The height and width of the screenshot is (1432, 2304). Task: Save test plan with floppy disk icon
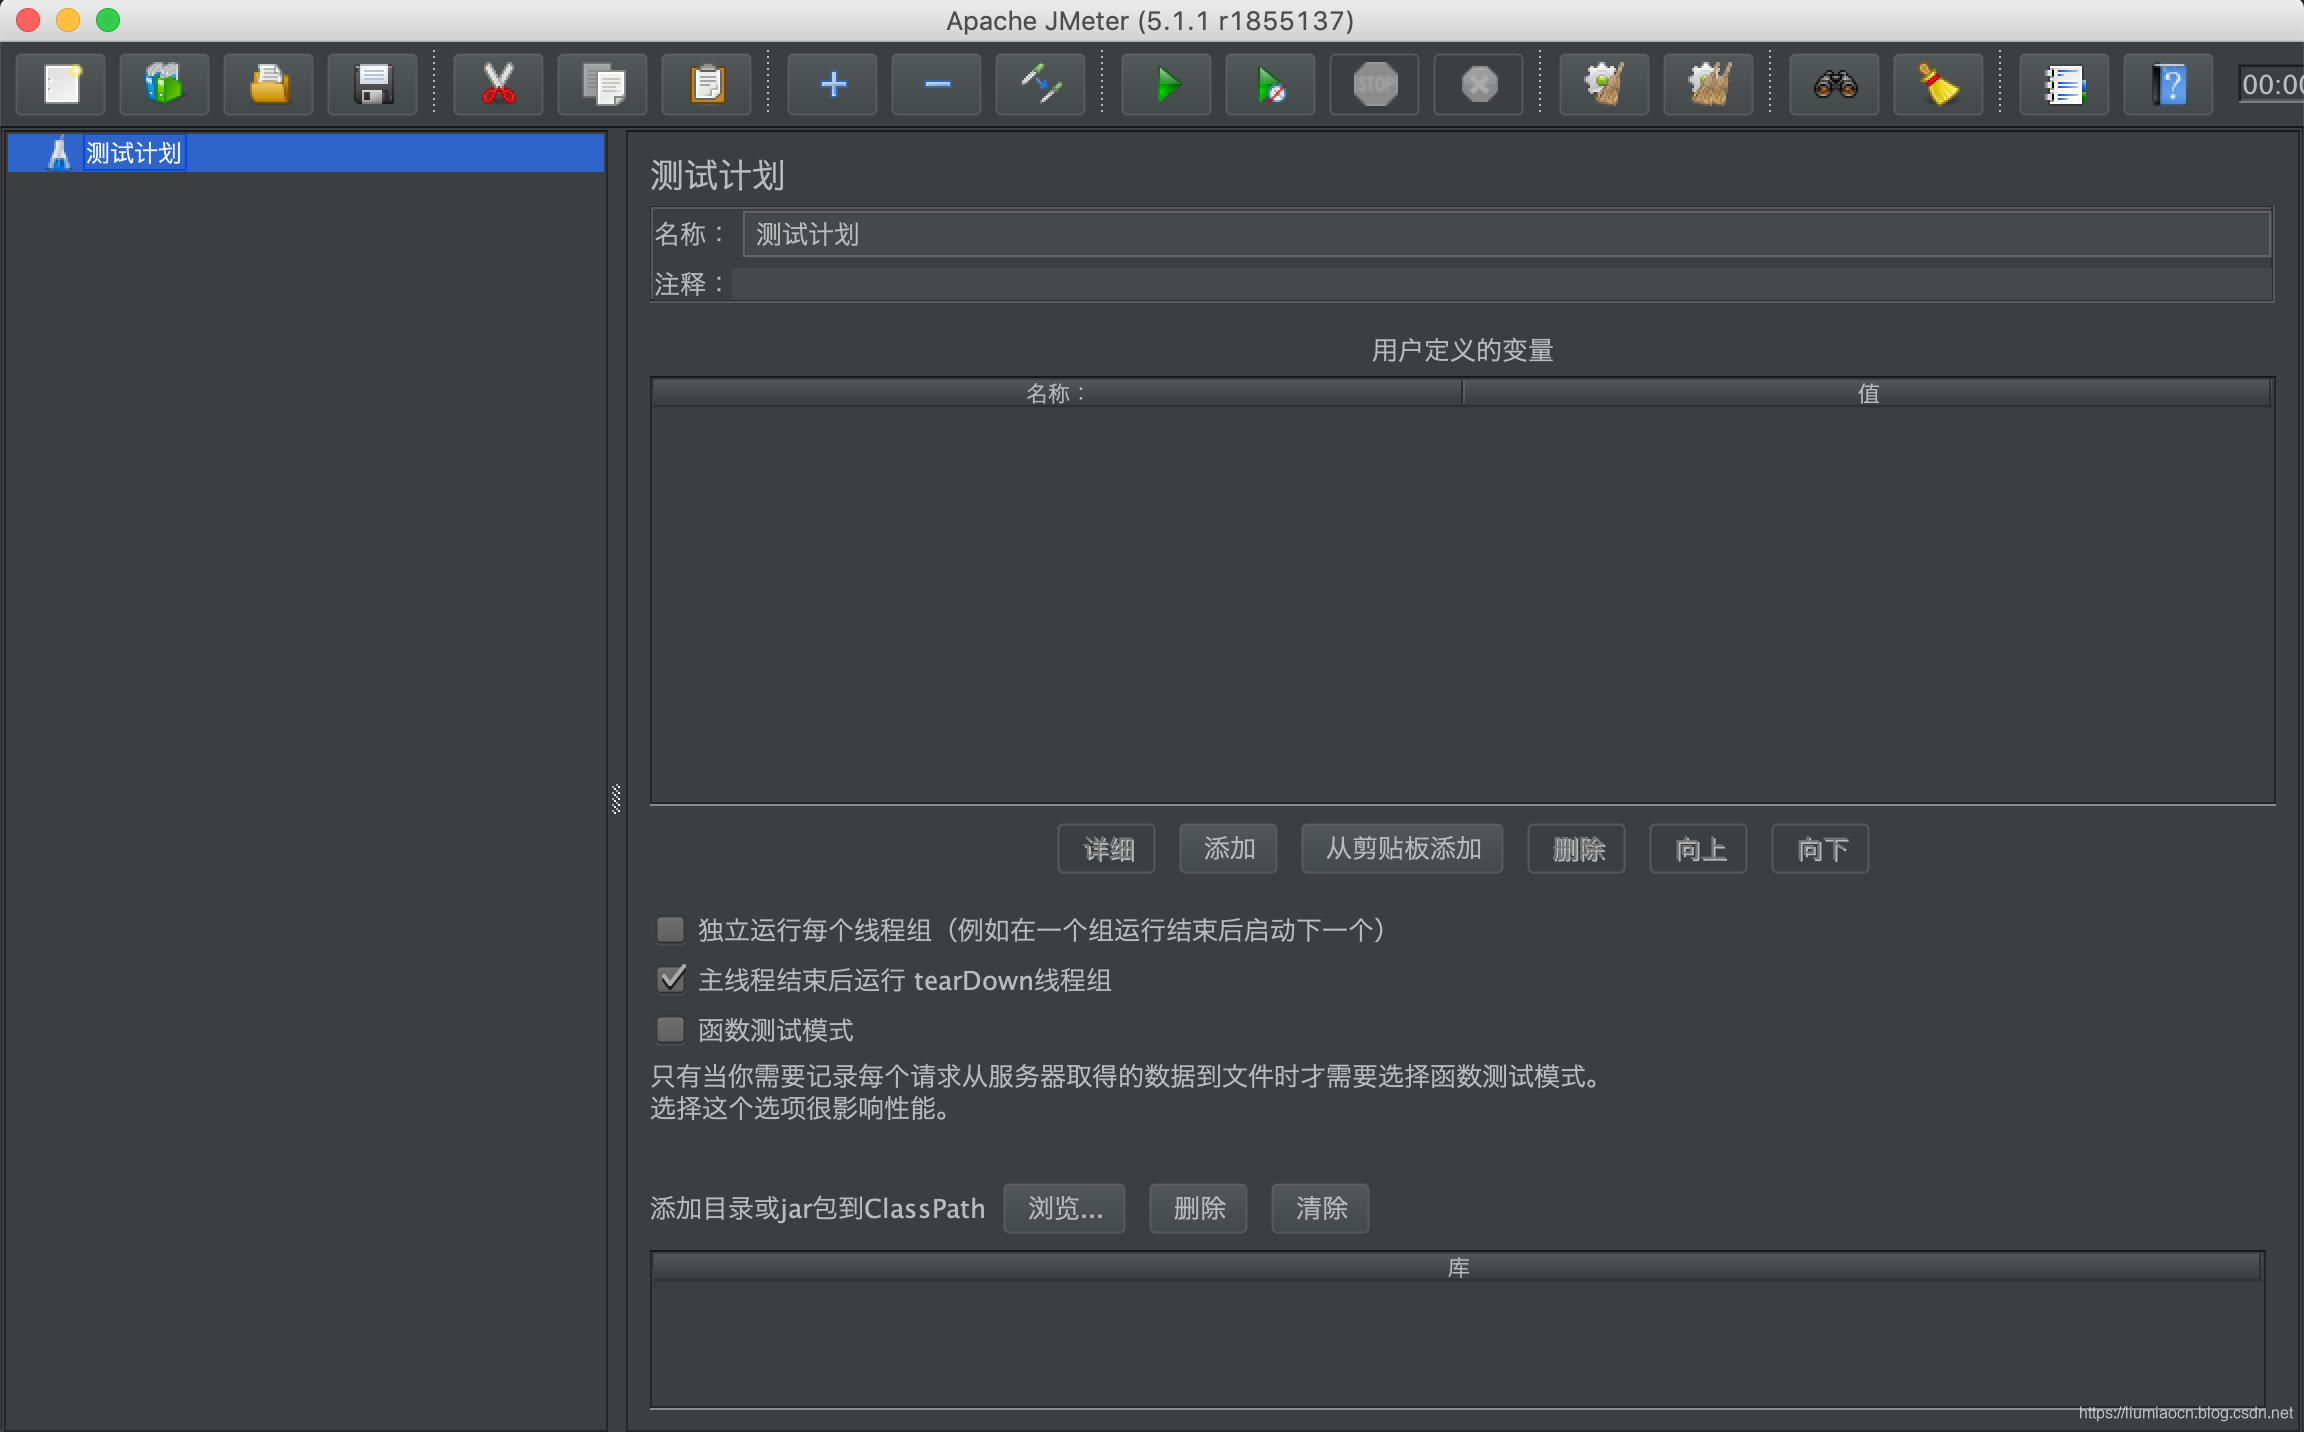point(373,84)
